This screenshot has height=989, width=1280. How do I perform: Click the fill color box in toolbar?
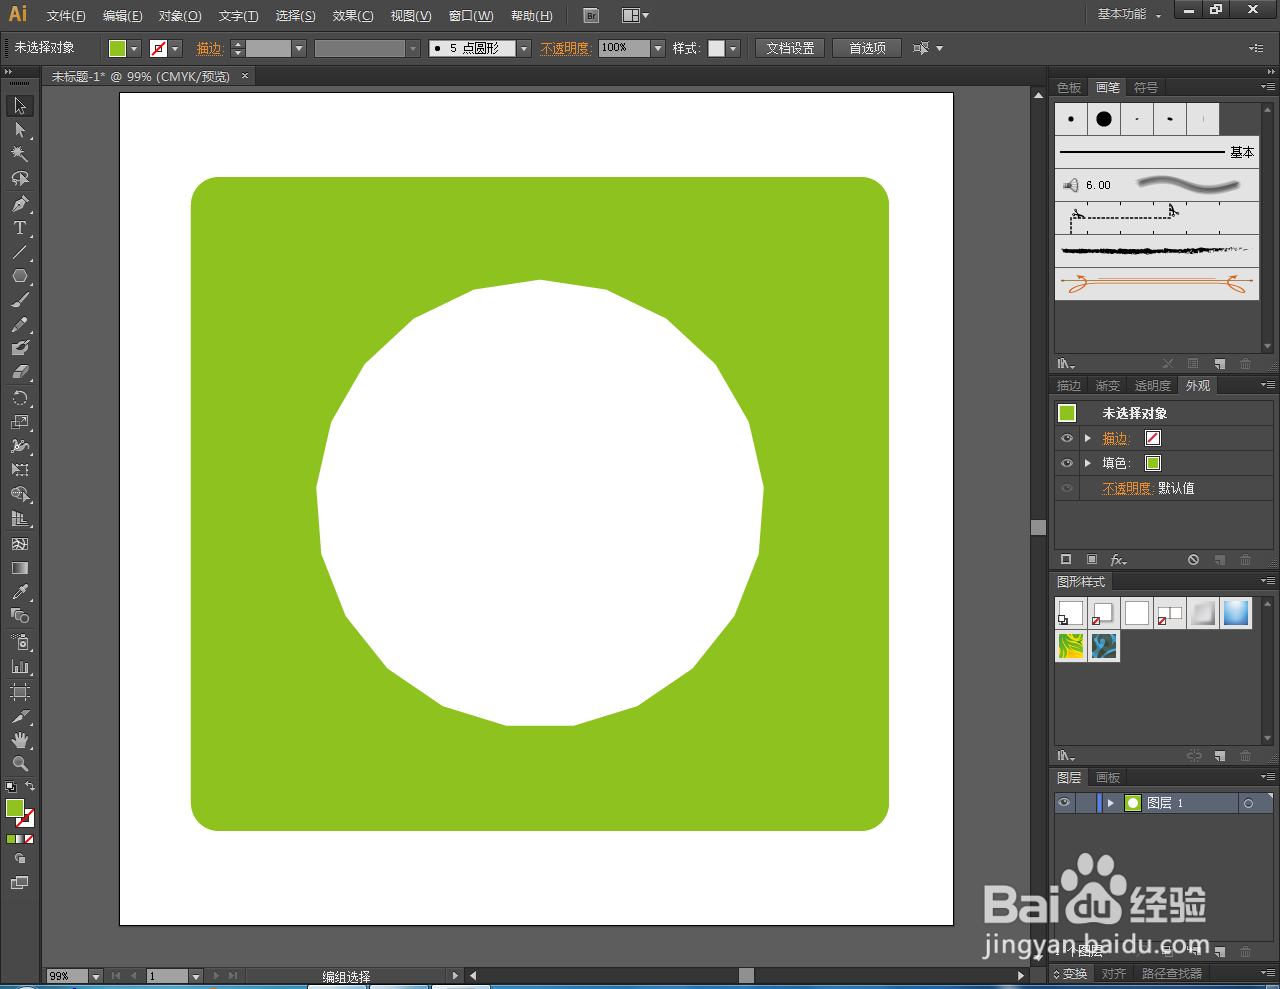14,808
